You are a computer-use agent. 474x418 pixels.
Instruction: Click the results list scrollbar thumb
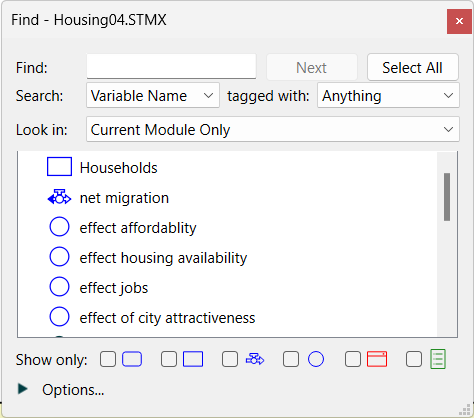click(447, 197)
